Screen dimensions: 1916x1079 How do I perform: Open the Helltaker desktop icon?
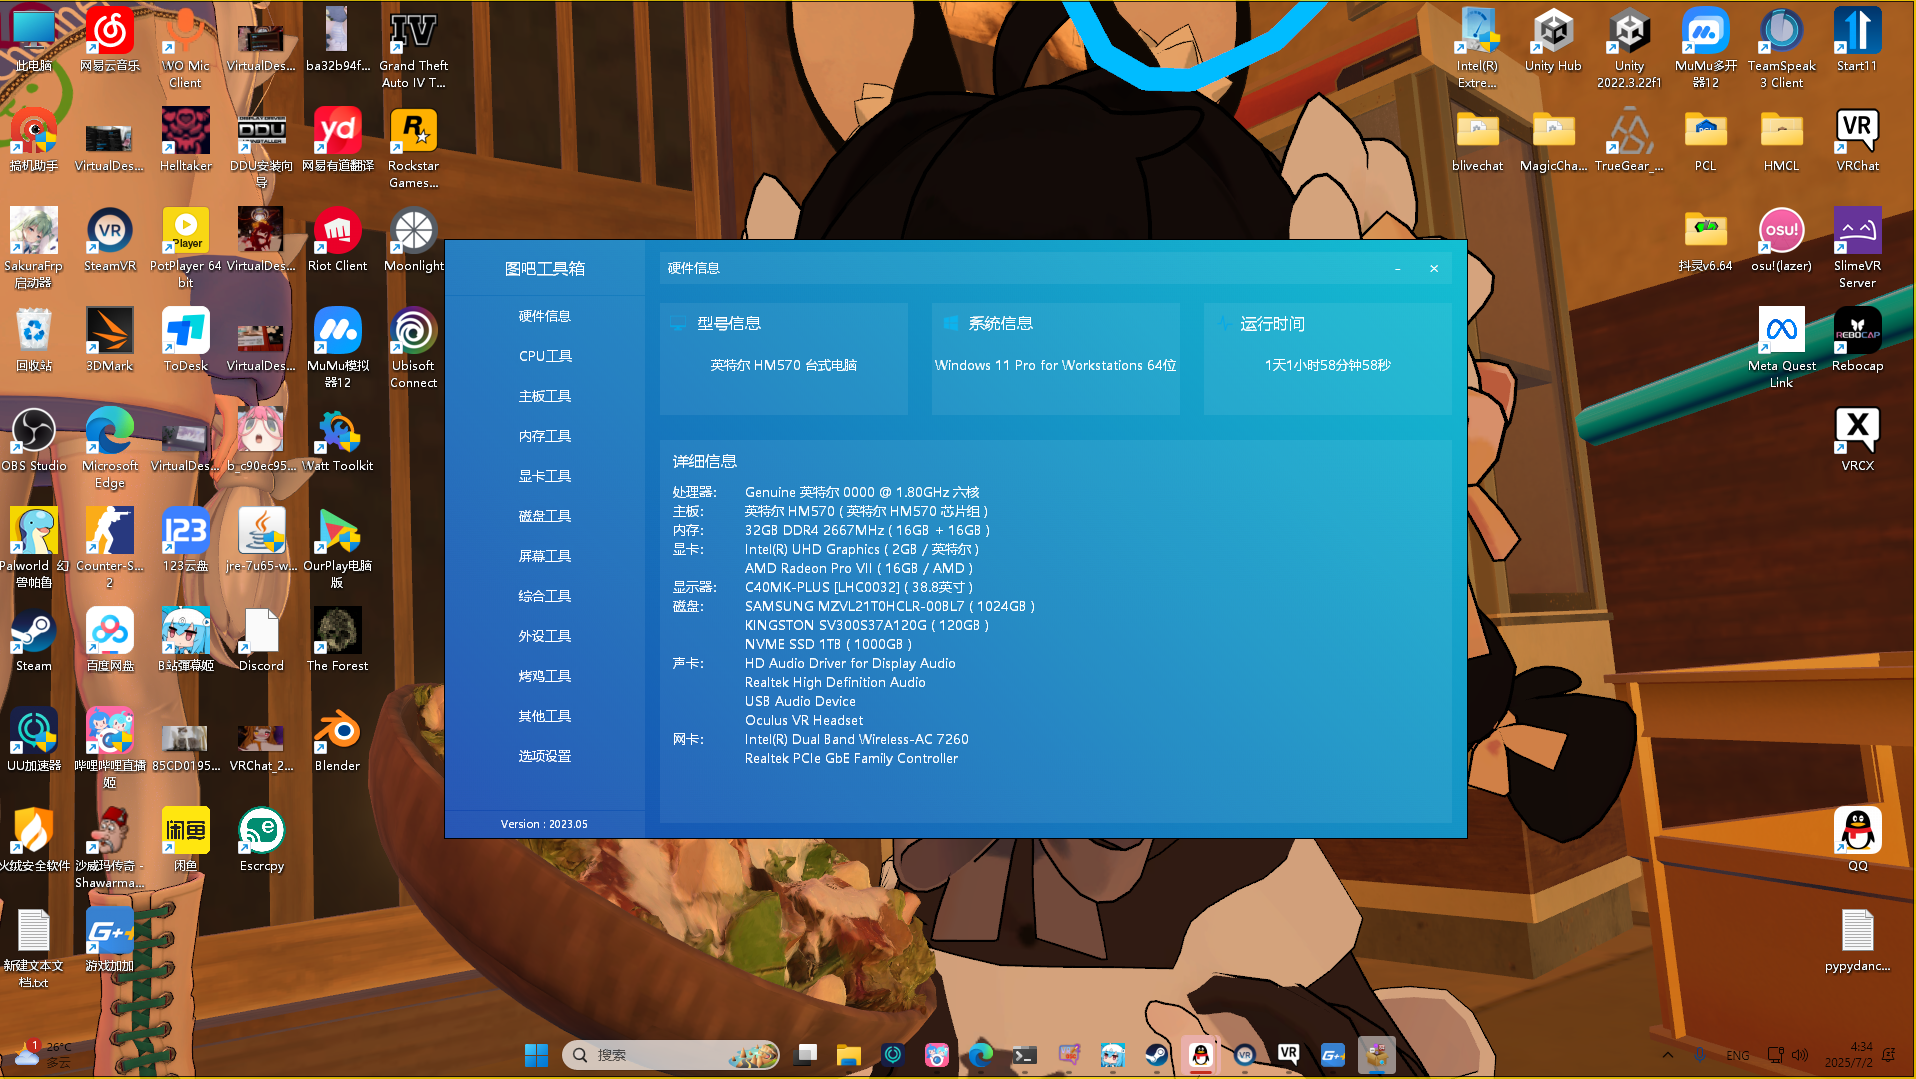point(185,140)
